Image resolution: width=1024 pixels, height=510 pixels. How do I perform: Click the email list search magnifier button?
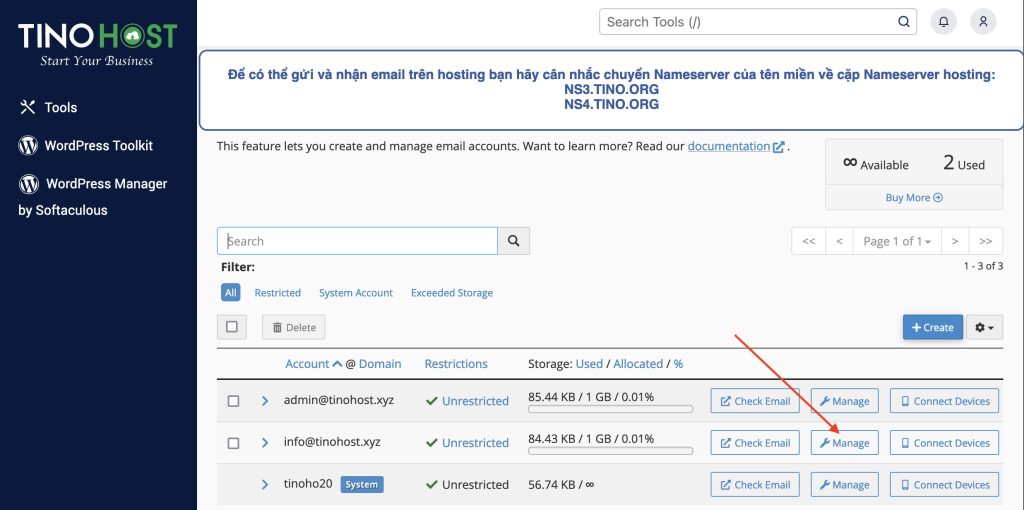tap(514, 241)
